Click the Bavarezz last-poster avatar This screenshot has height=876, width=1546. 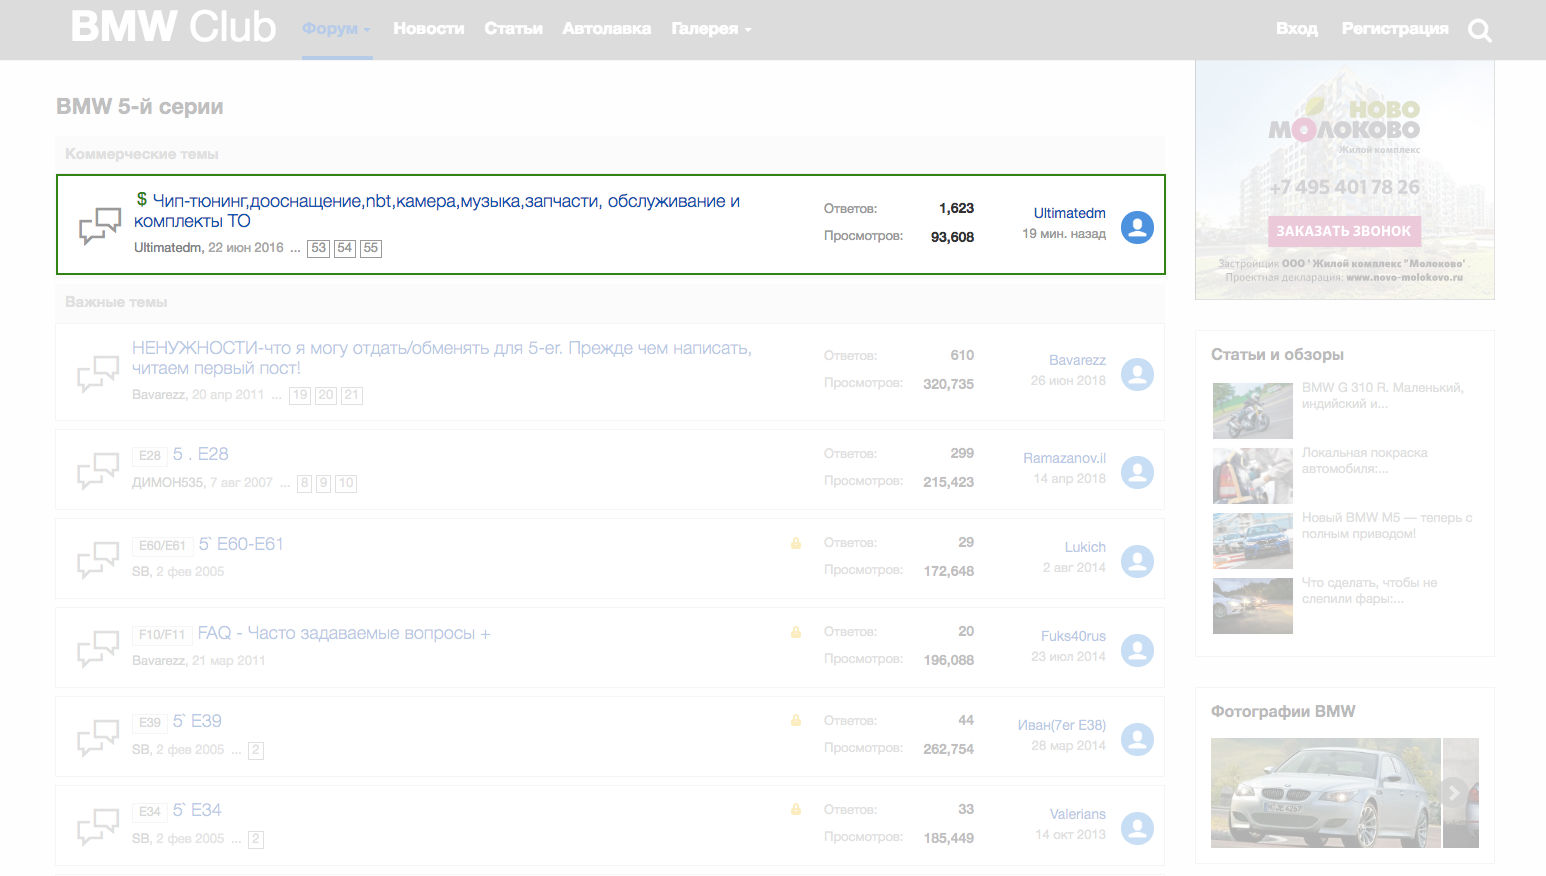click(x=1137, y=374)
